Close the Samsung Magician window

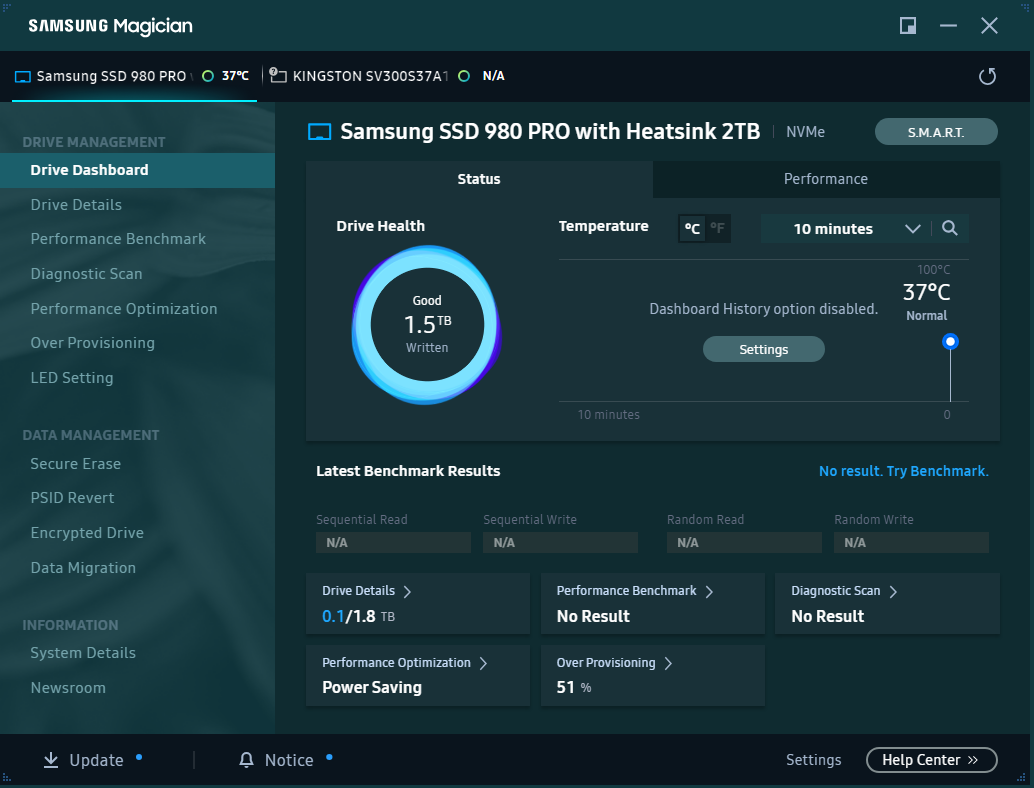pyautogui.click(x=989, y=26)
